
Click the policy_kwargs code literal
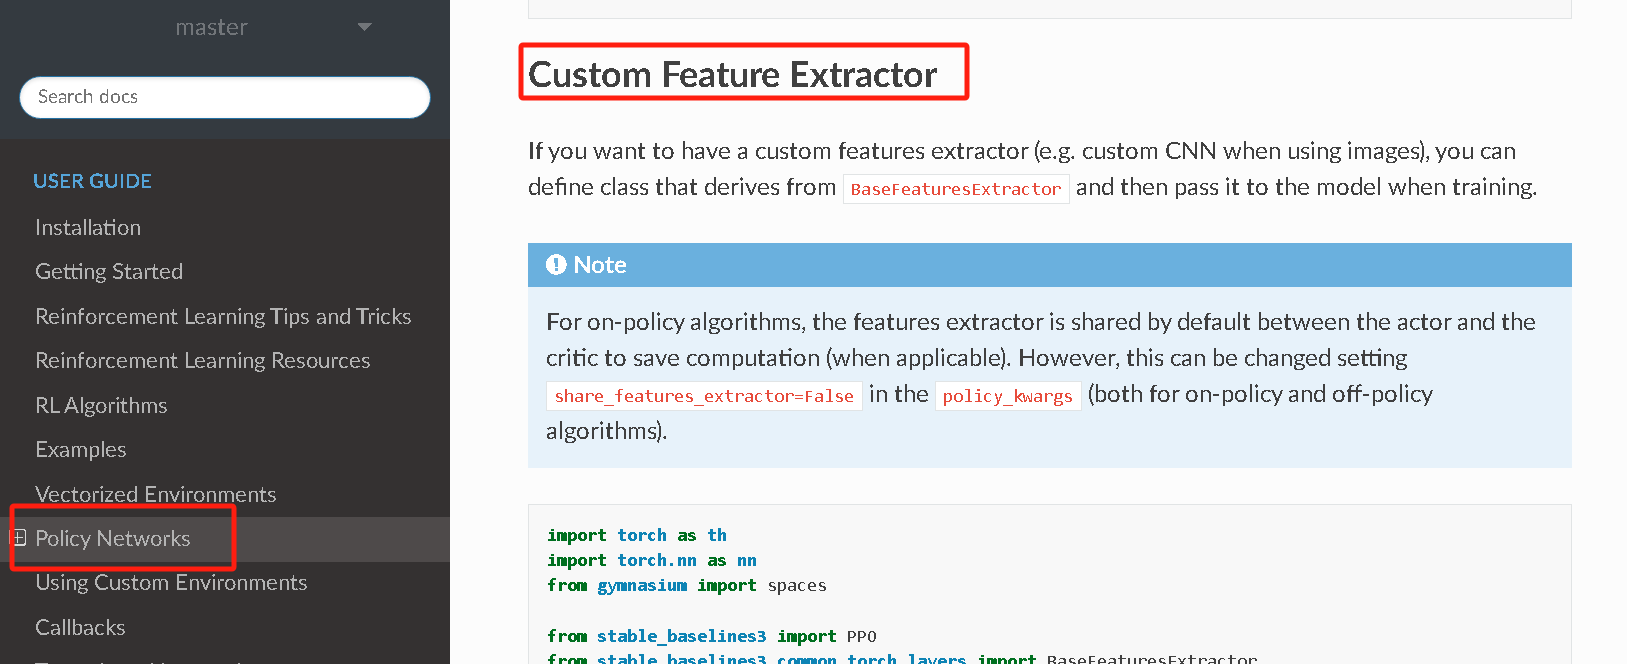click(x=1008, y=396)
